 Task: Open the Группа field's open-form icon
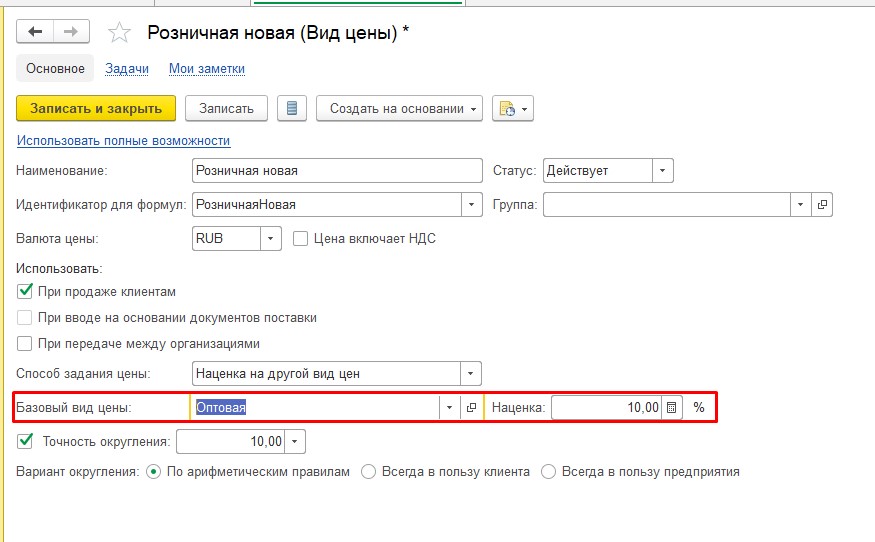pos(822,204)
